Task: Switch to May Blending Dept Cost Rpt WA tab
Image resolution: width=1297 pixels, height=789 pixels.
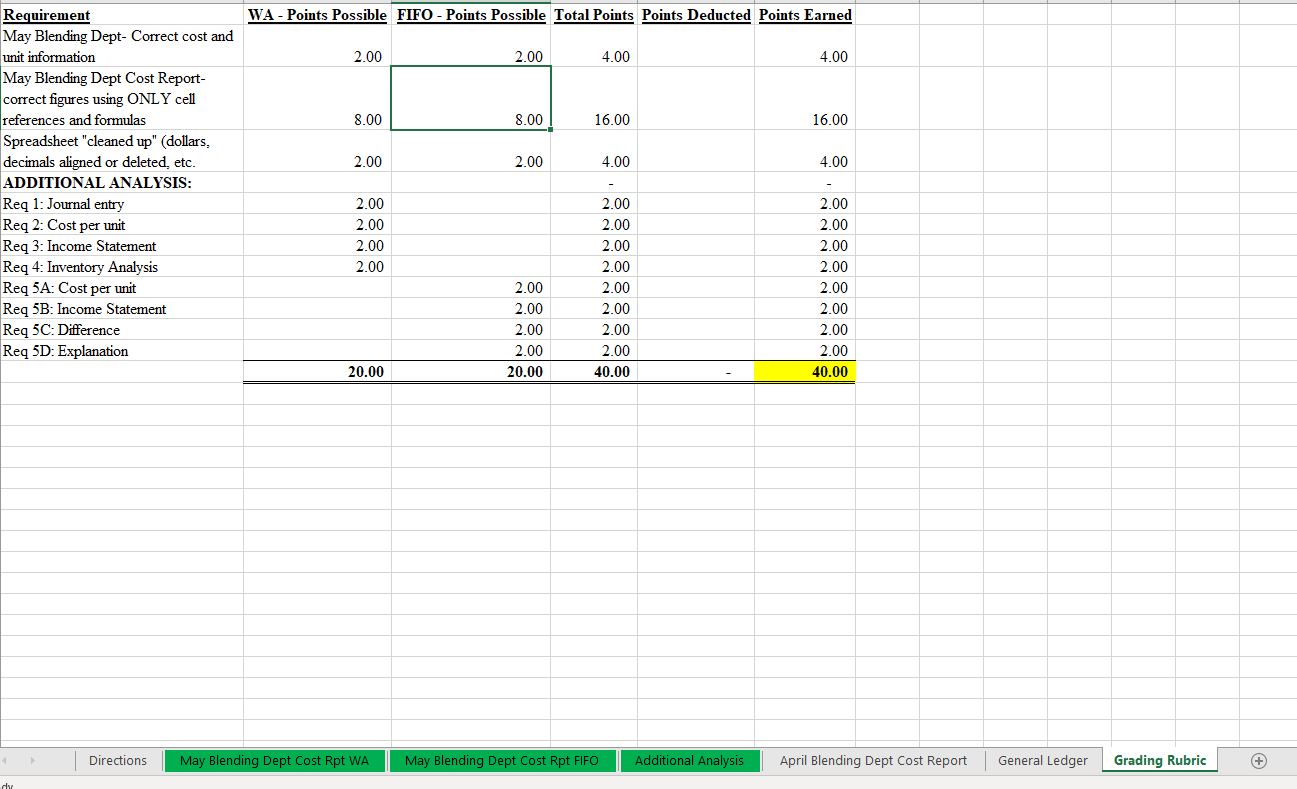Action: tap(274, 761)
